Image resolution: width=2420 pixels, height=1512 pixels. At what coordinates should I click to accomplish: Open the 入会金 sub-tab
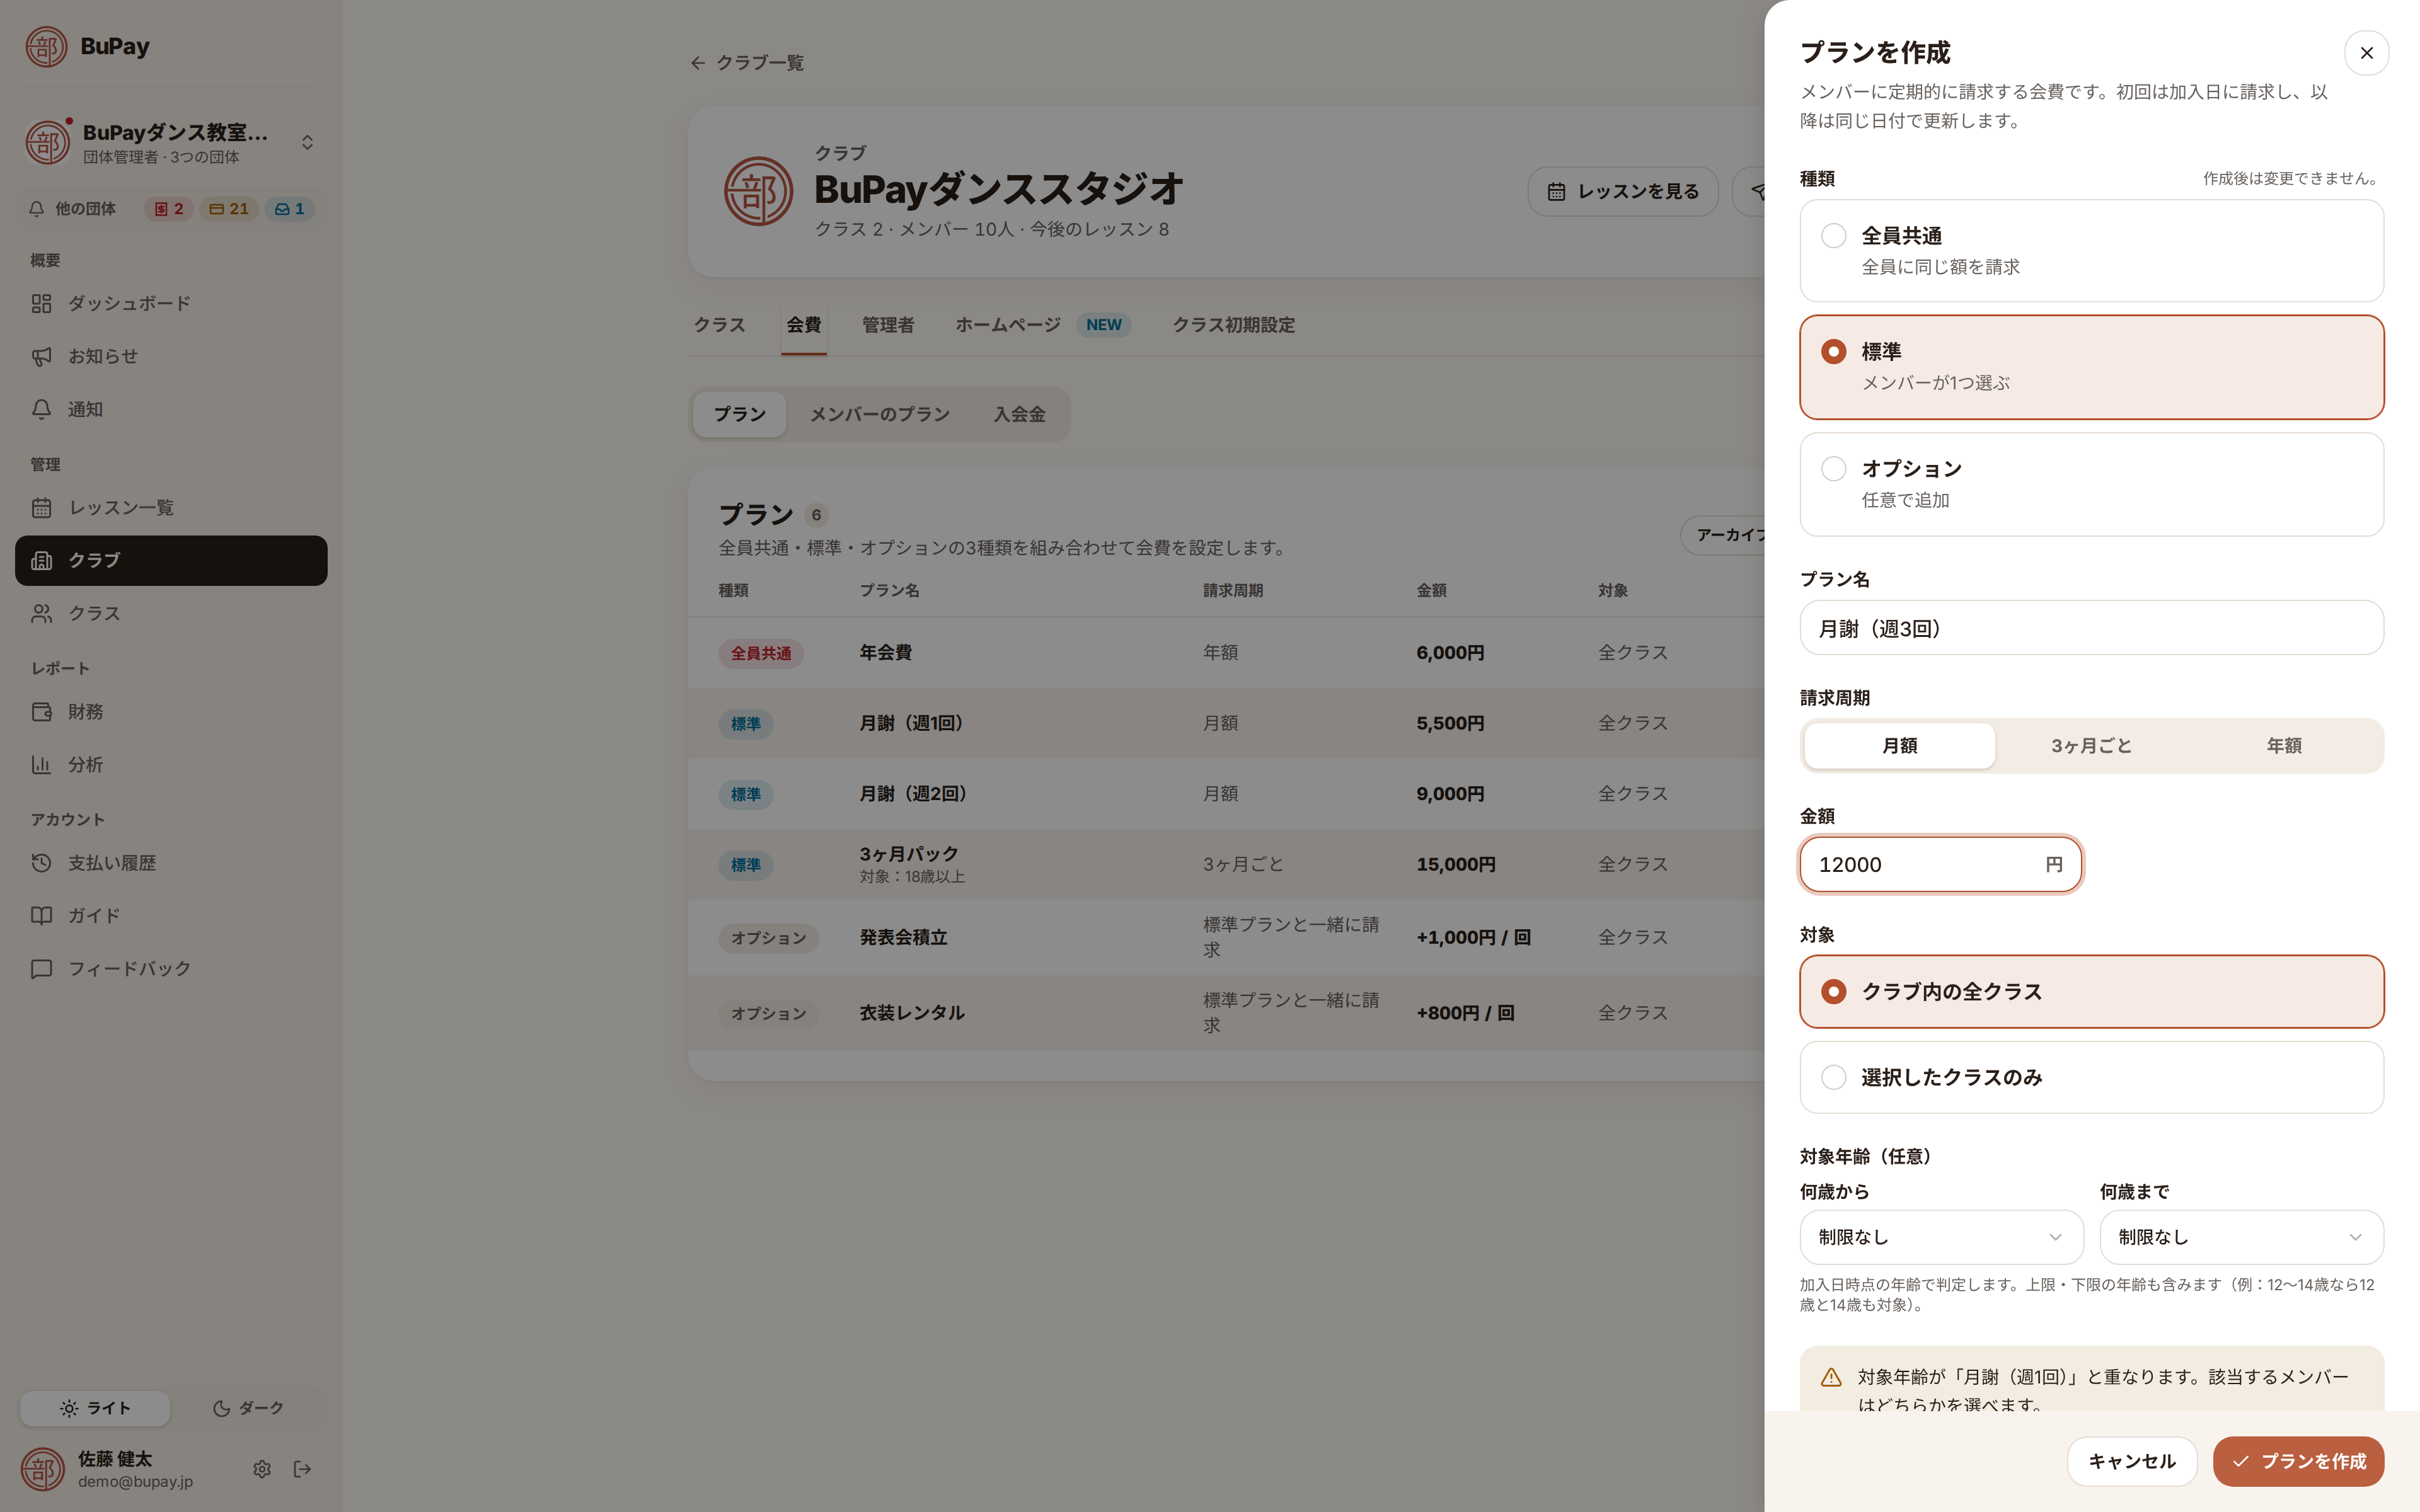point(1019,414)
